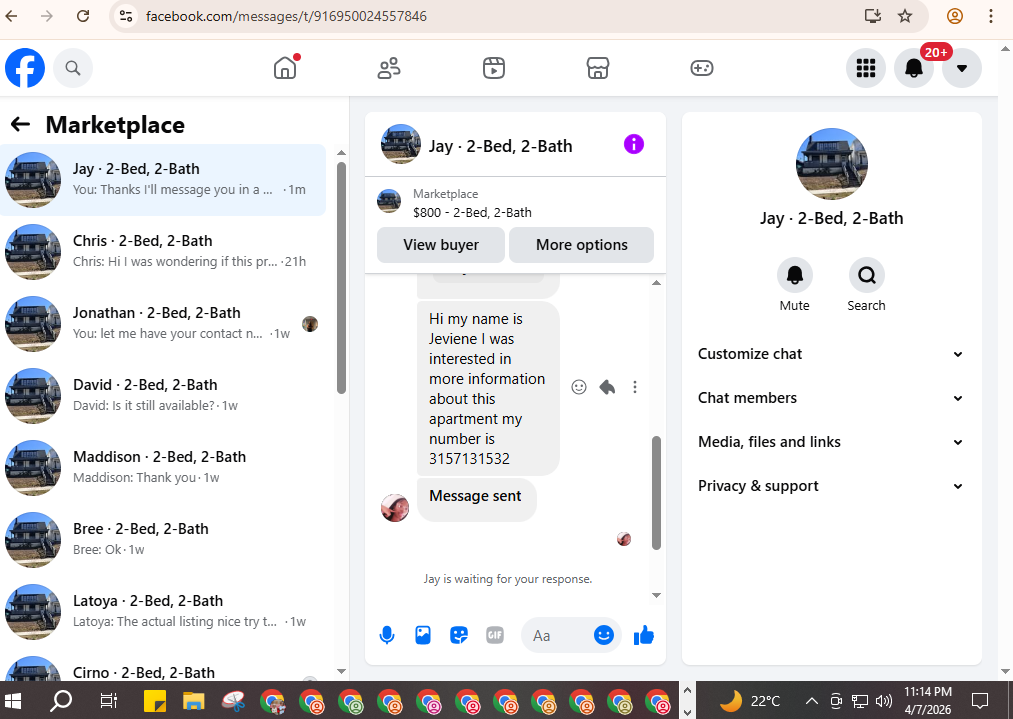This screenshot has height=719, width=1013.
Task: Click the taskbar volume speaker icon
Action: coord(883,701)
